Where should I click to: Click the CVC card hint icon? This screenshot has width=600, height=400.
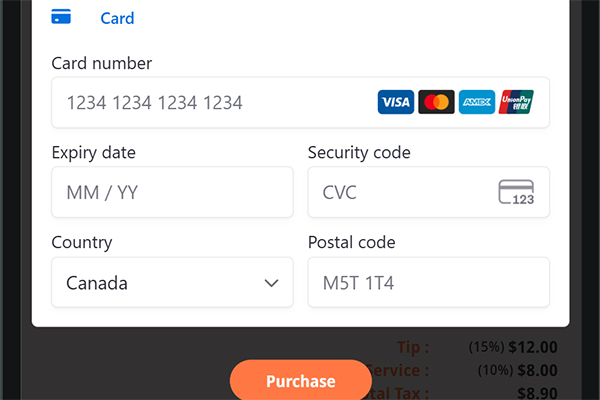click(516, 192)
